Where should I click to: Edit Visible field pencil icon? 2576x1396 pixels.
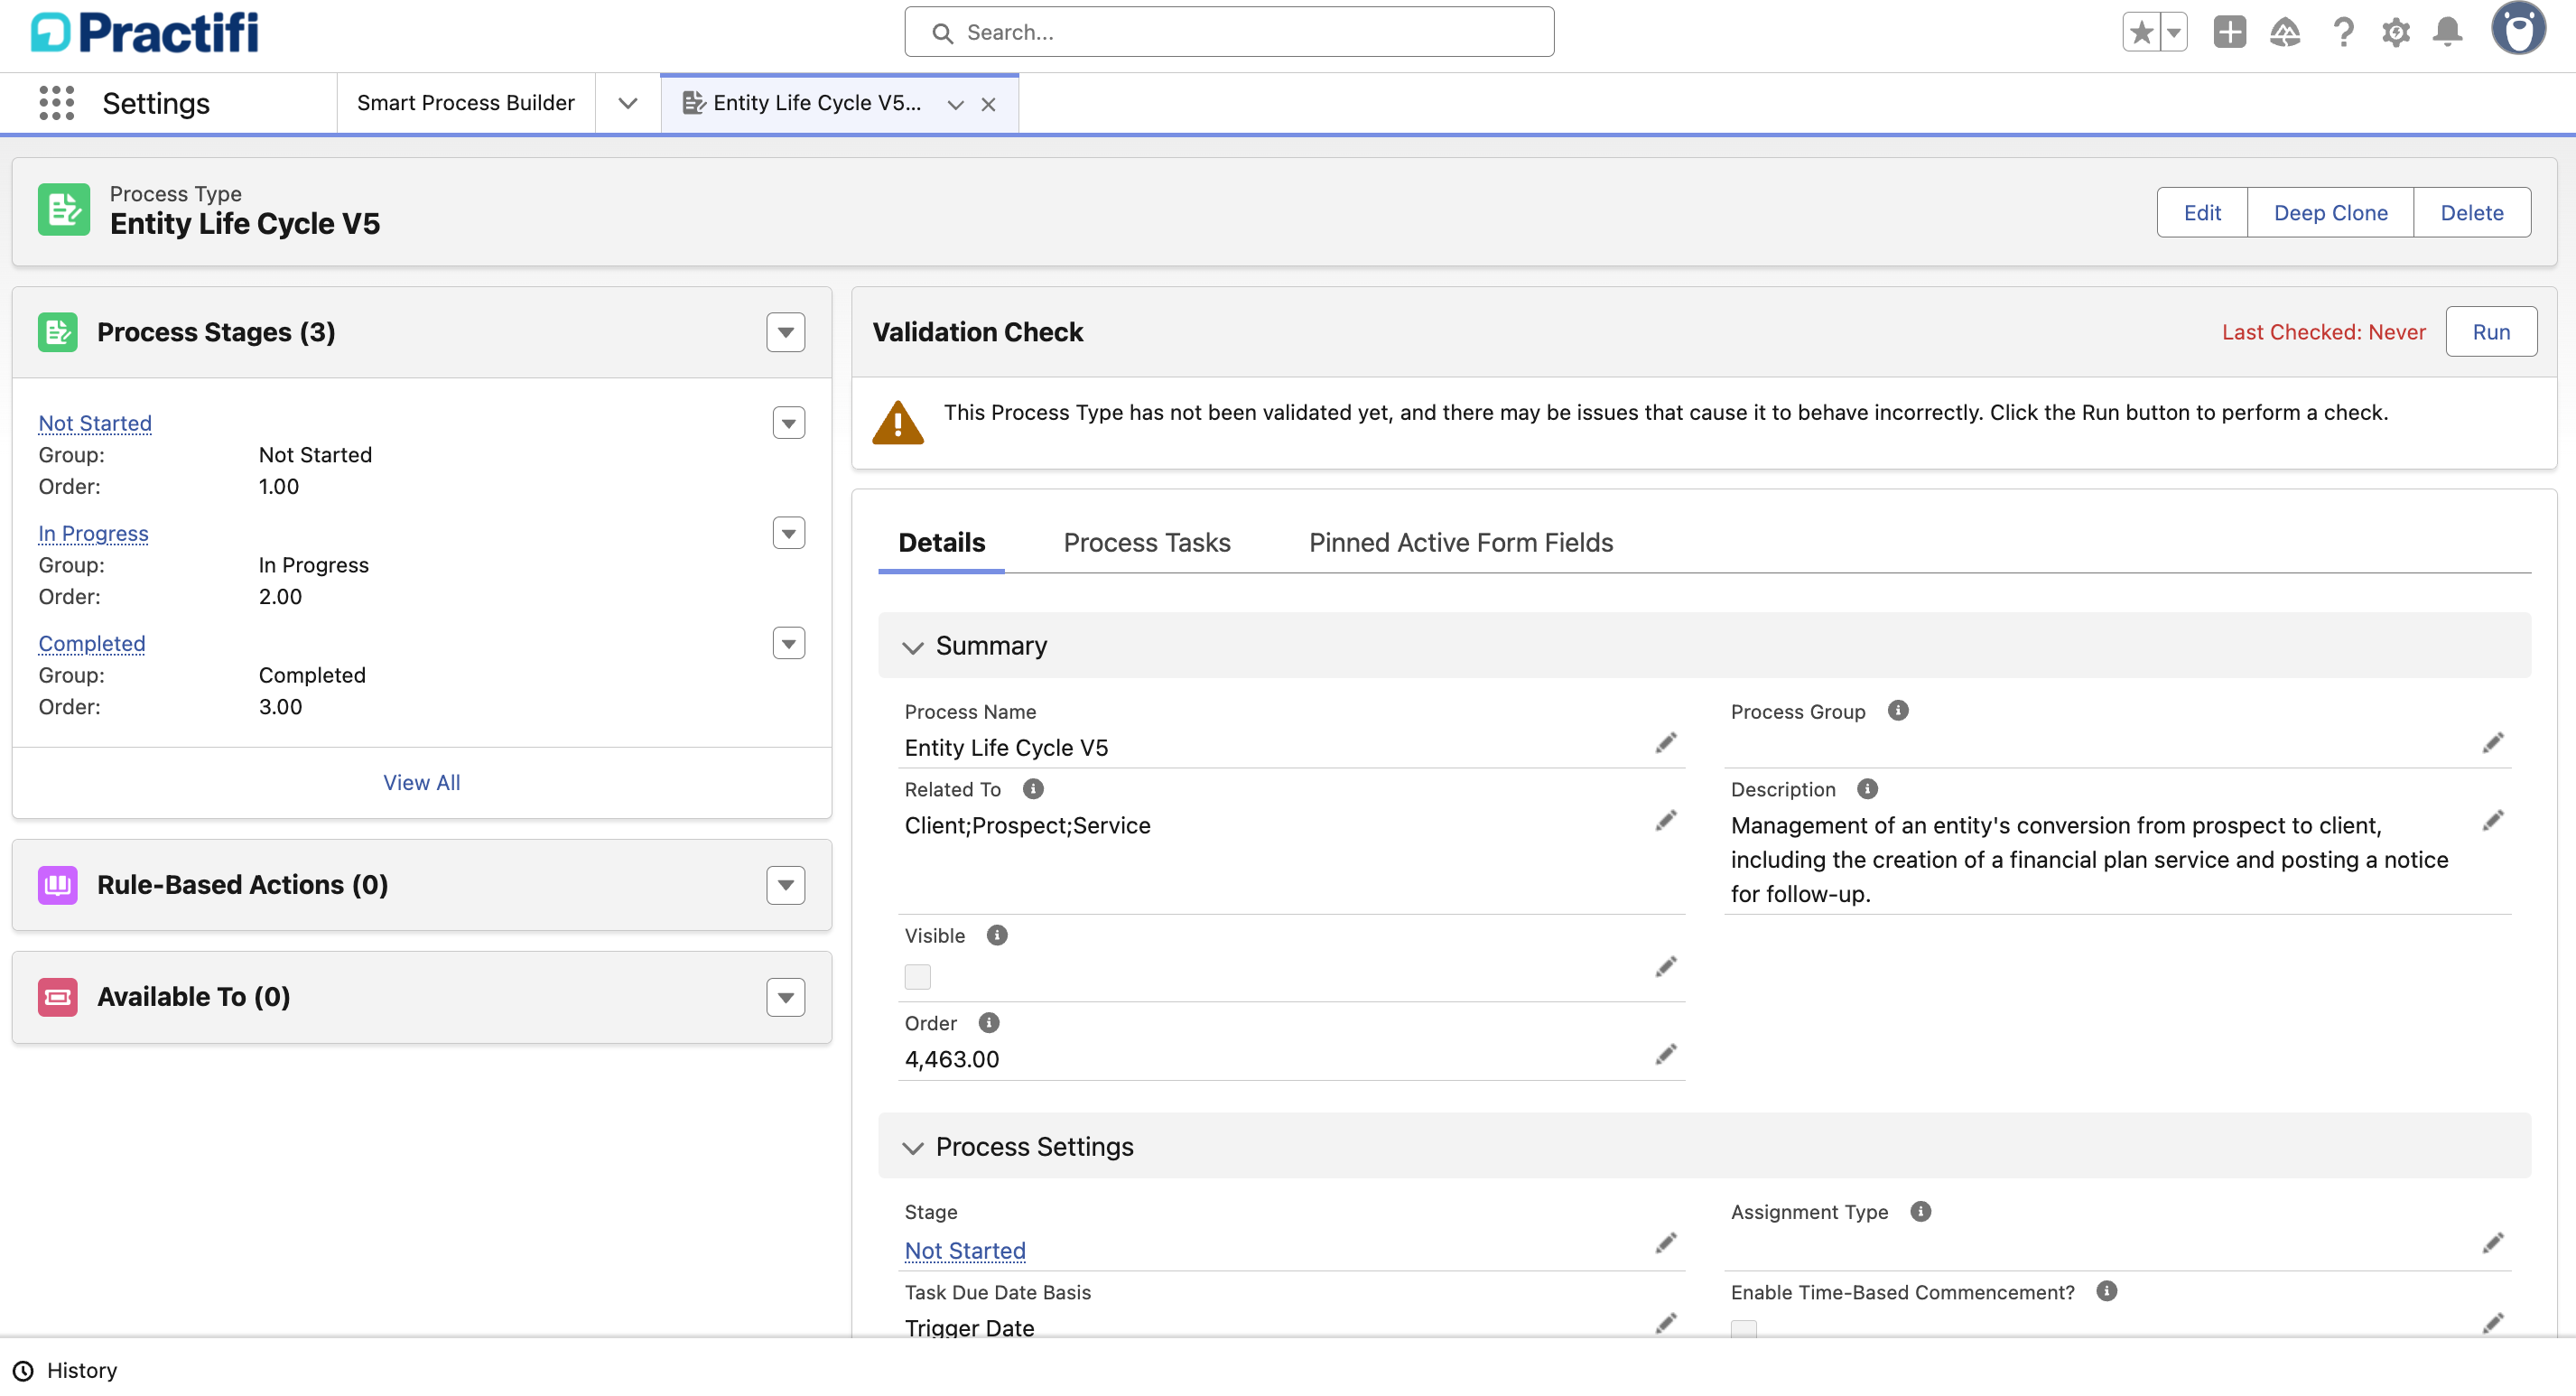click(1665, 967)
